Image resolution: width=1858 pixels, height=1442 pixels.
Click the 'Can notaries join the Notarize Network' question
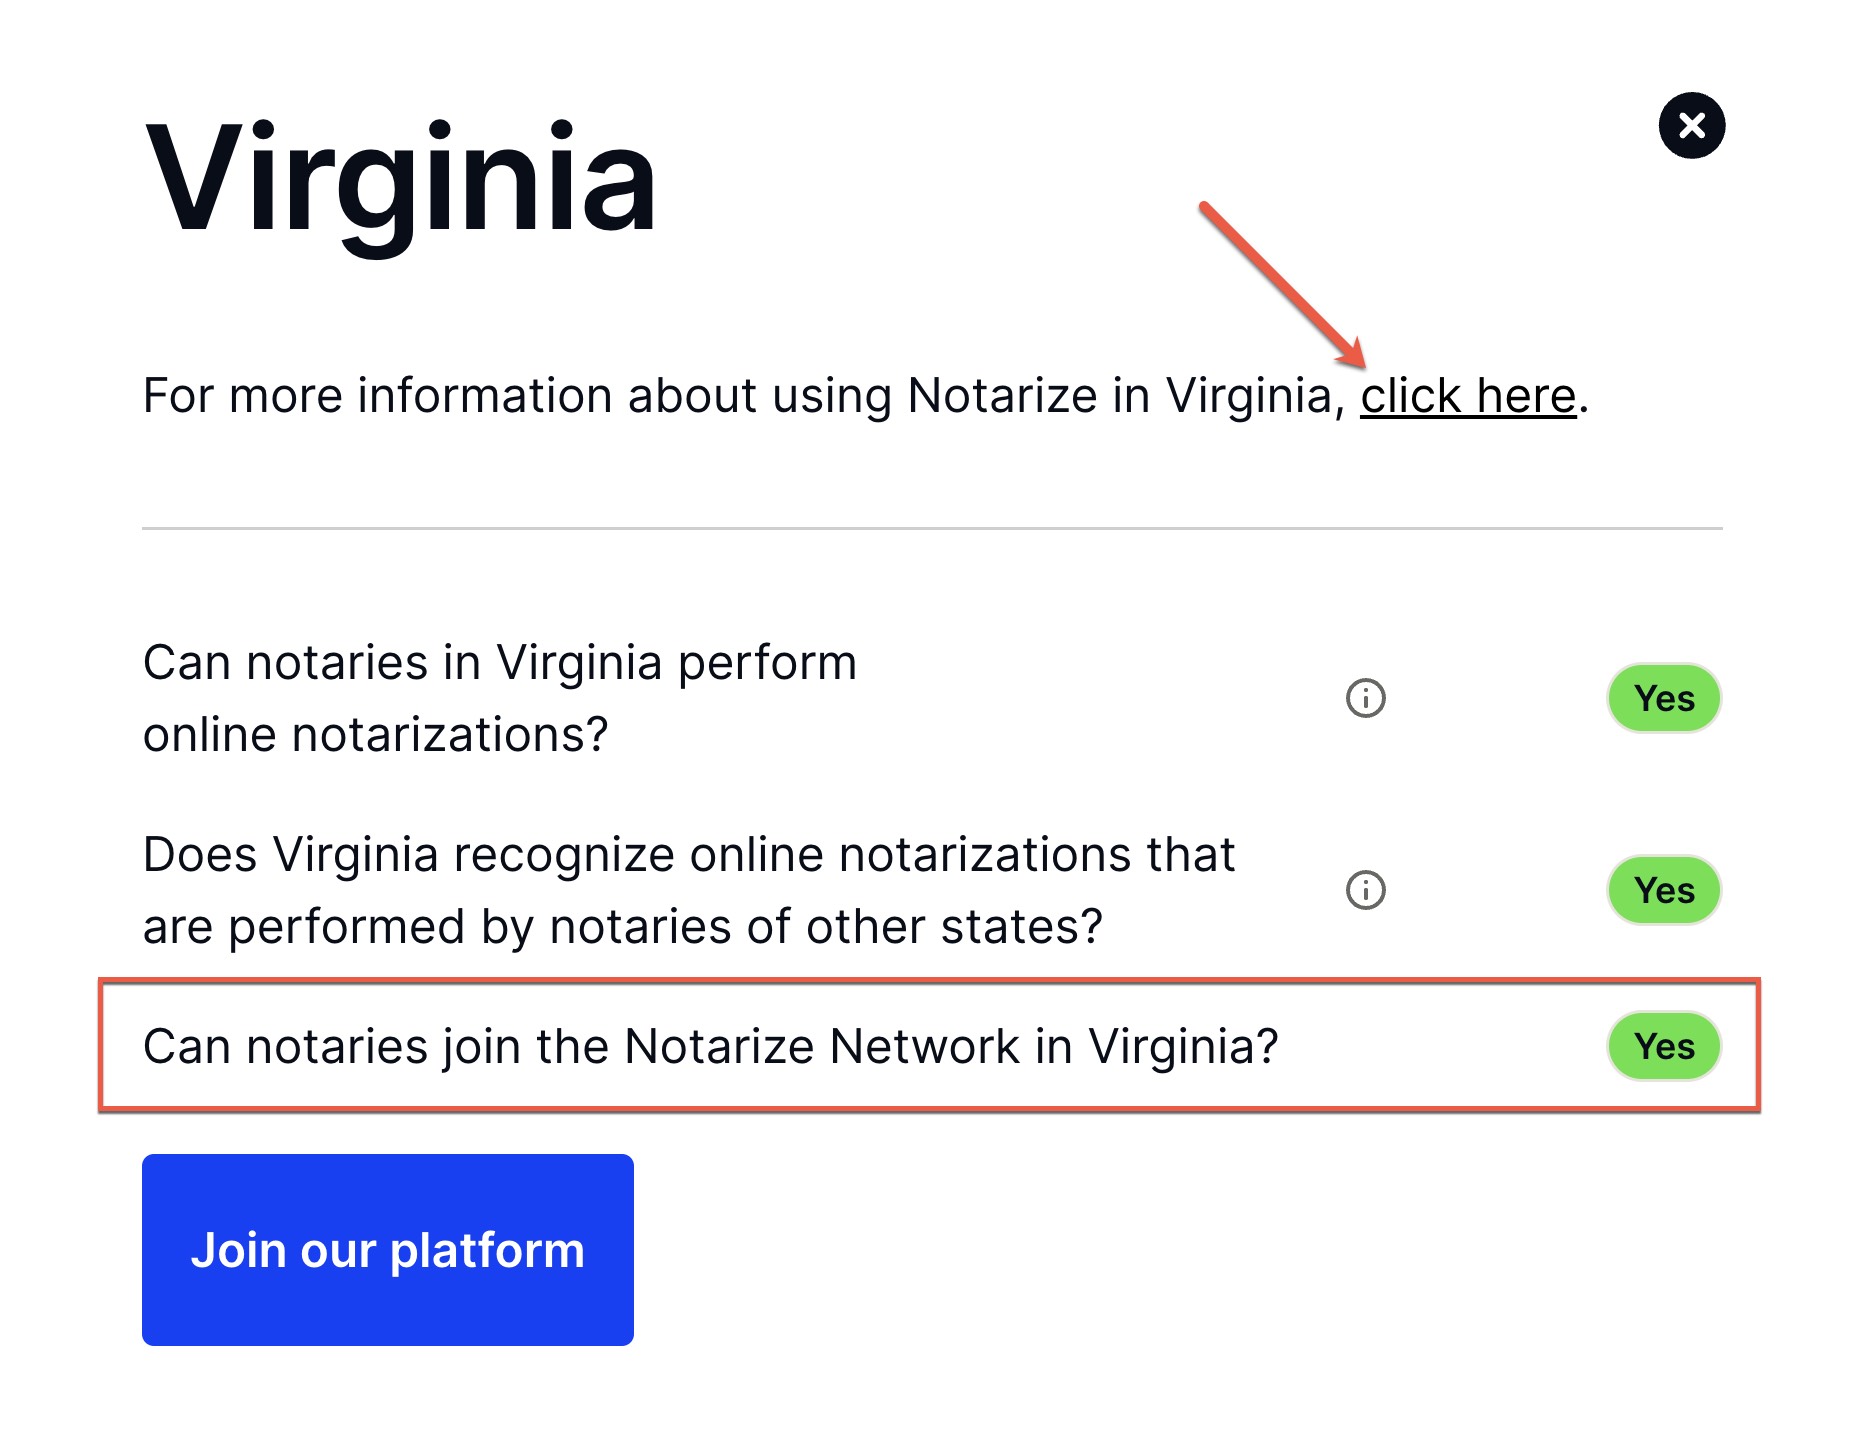coord(711,1047)
